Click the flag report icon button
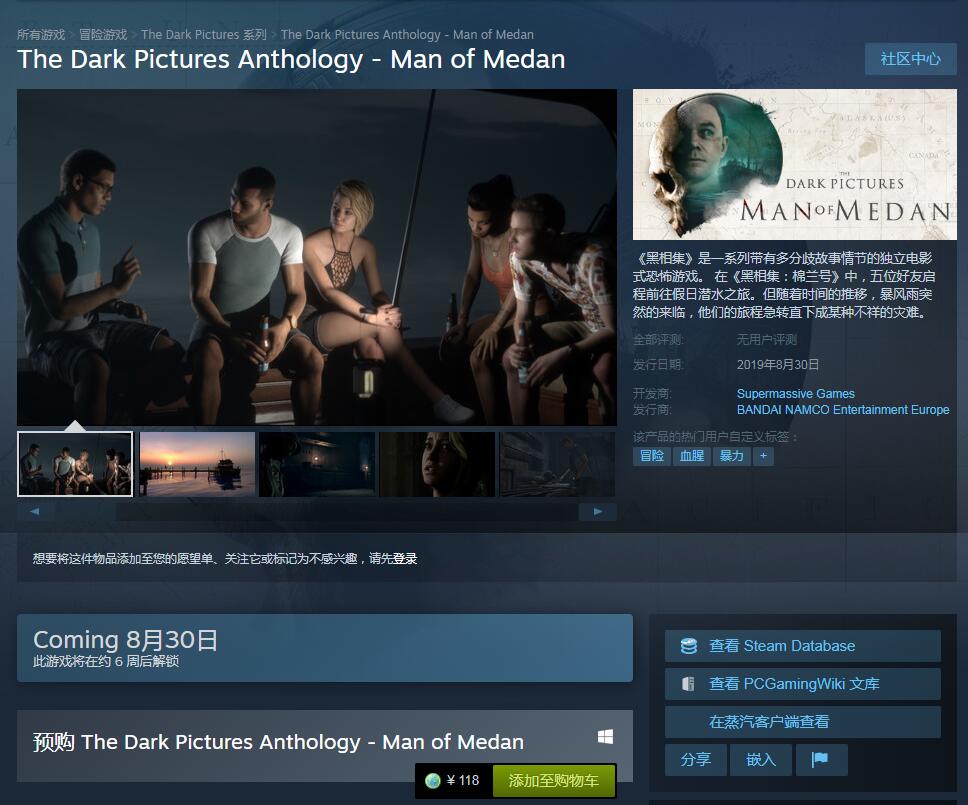The width and height of the screenshot is (968, 805). coord(821,759)
